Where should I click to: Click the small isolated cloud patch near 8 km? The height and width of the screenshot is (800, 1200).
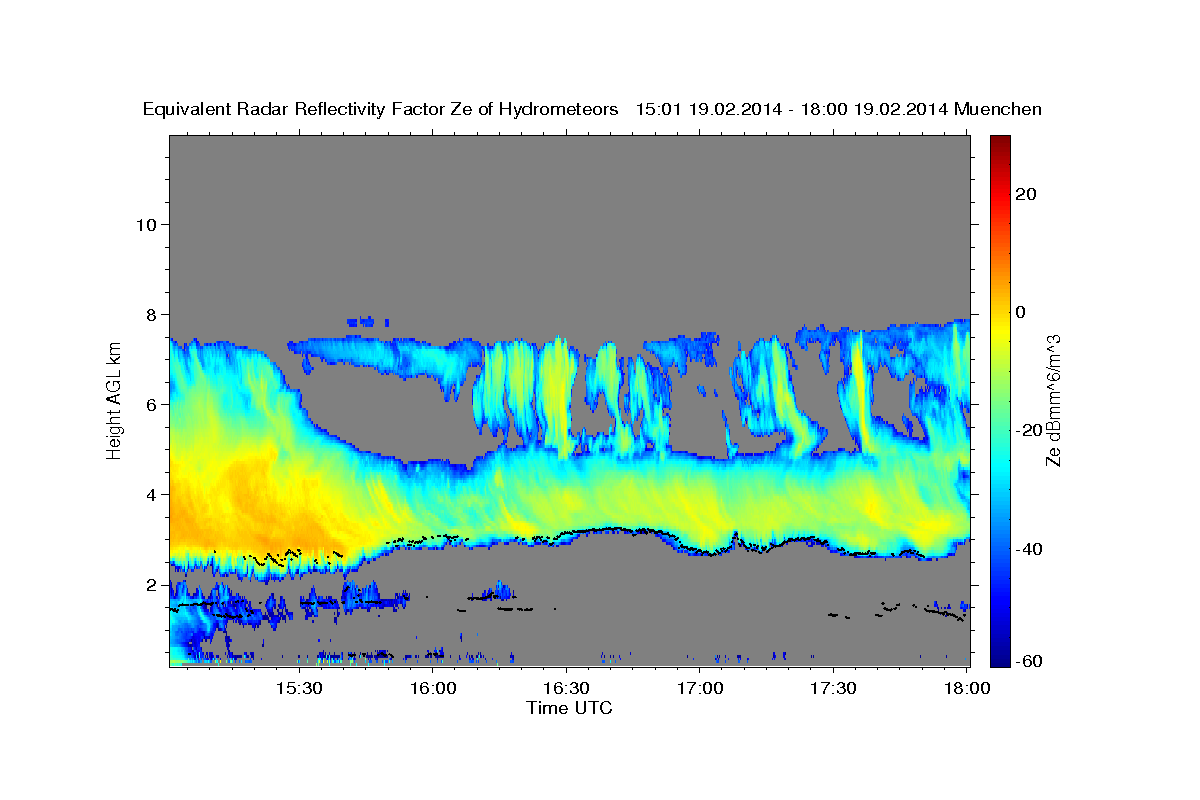coord(368,322)
